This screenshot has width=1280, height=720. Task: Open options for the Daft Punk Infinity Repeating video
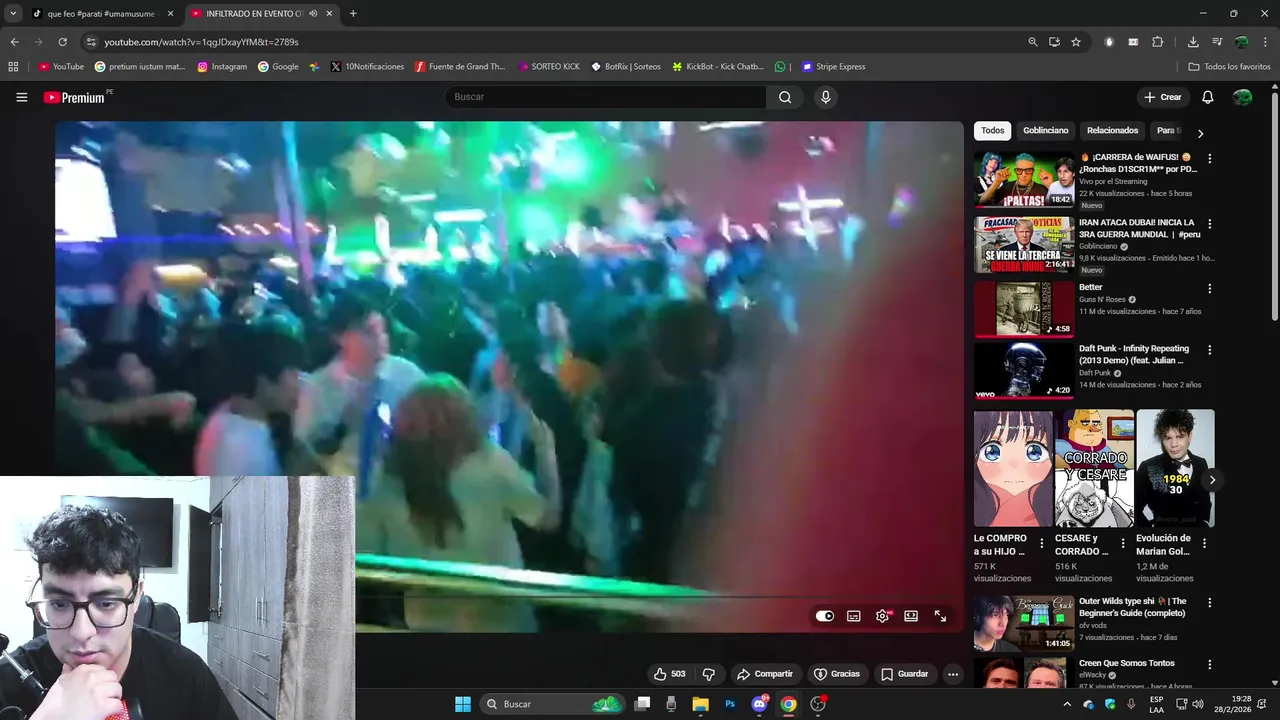click(1209, 350)
